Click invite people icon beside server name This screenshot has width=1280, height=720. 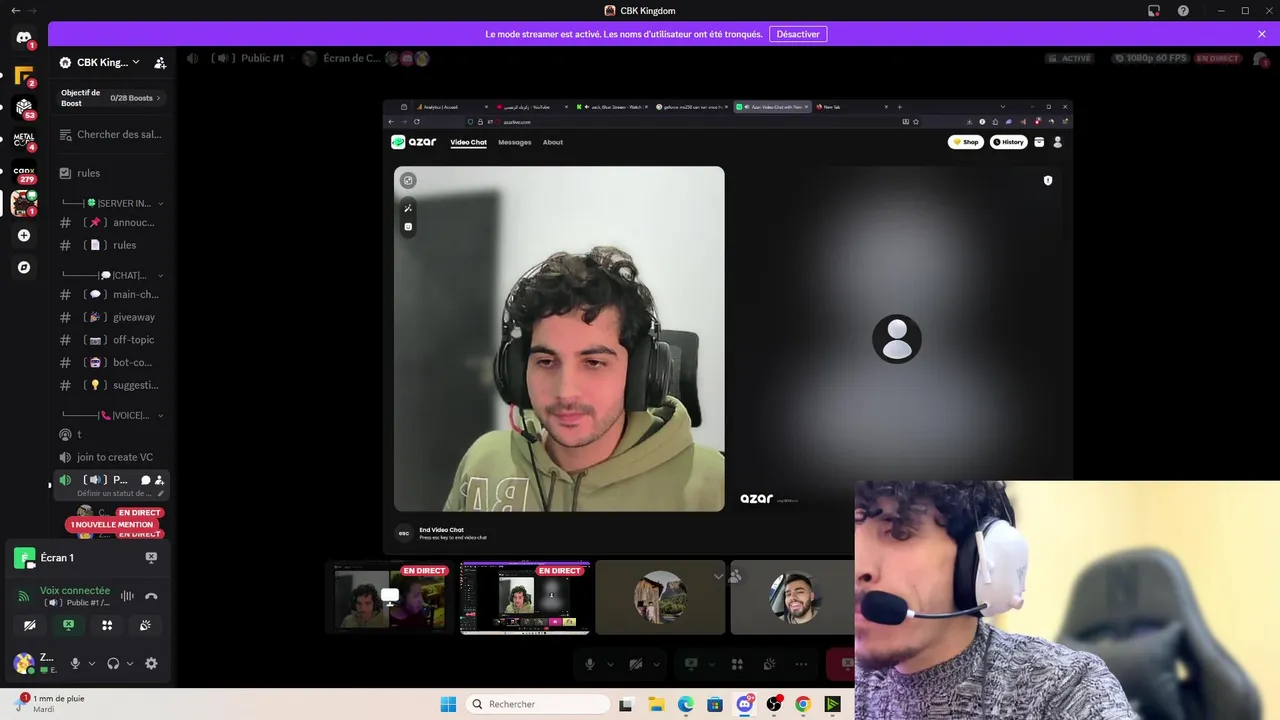[160, 62]
